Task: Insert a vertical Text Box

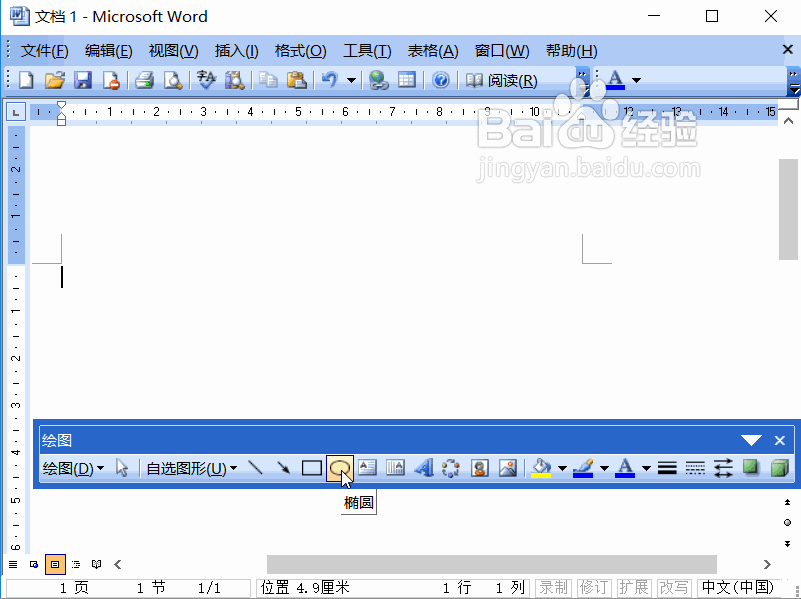Action: (x=395, y=468)
